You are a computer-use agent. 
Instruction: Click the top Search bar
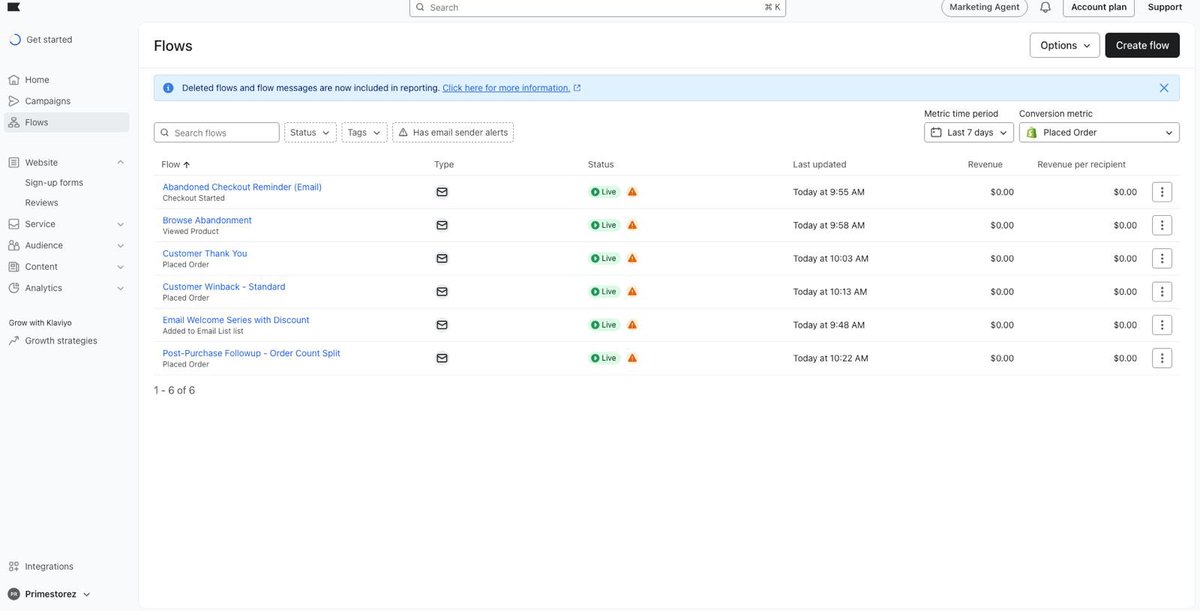click(x=598, y=7)
